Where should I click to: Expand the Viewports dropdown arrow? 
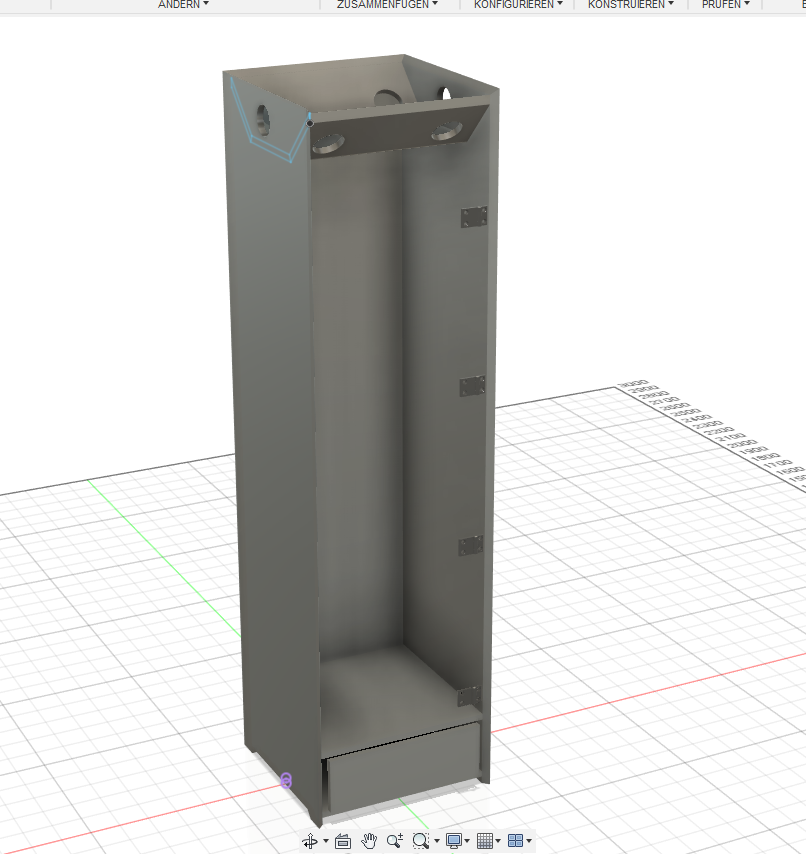(529, 841)
